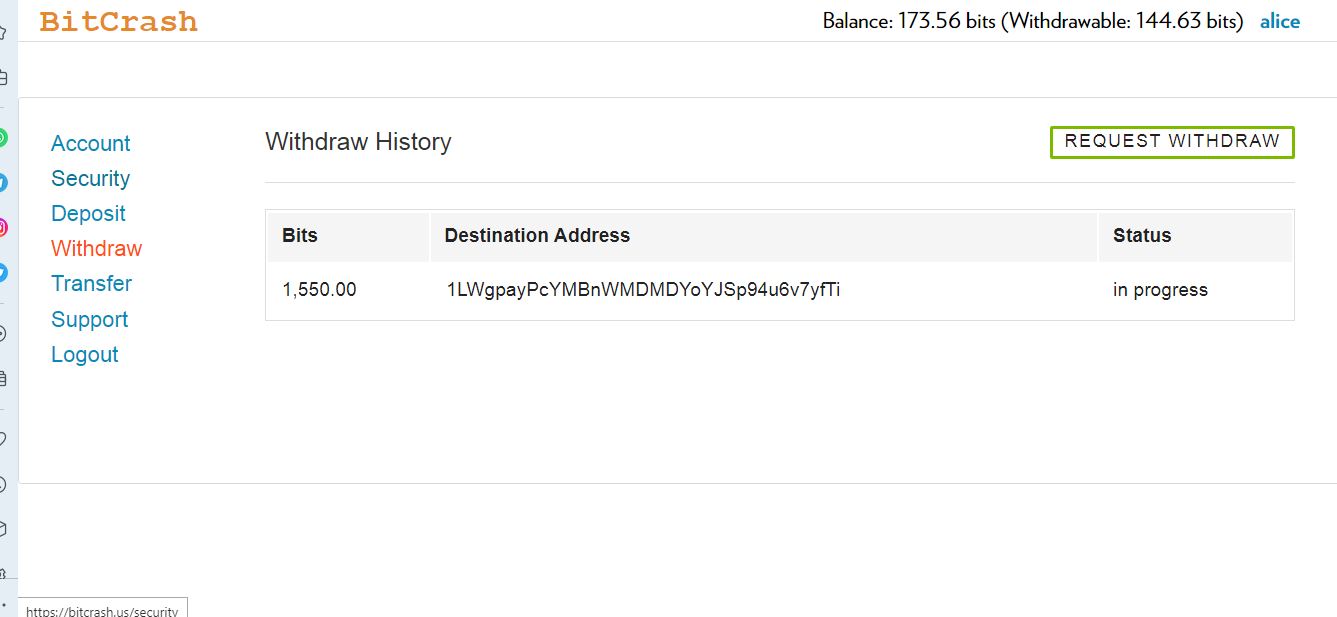This screenshot has height=617, width=1337.
Task: Open the Security section
Action: pyautogui.click(x=91, y=178)
